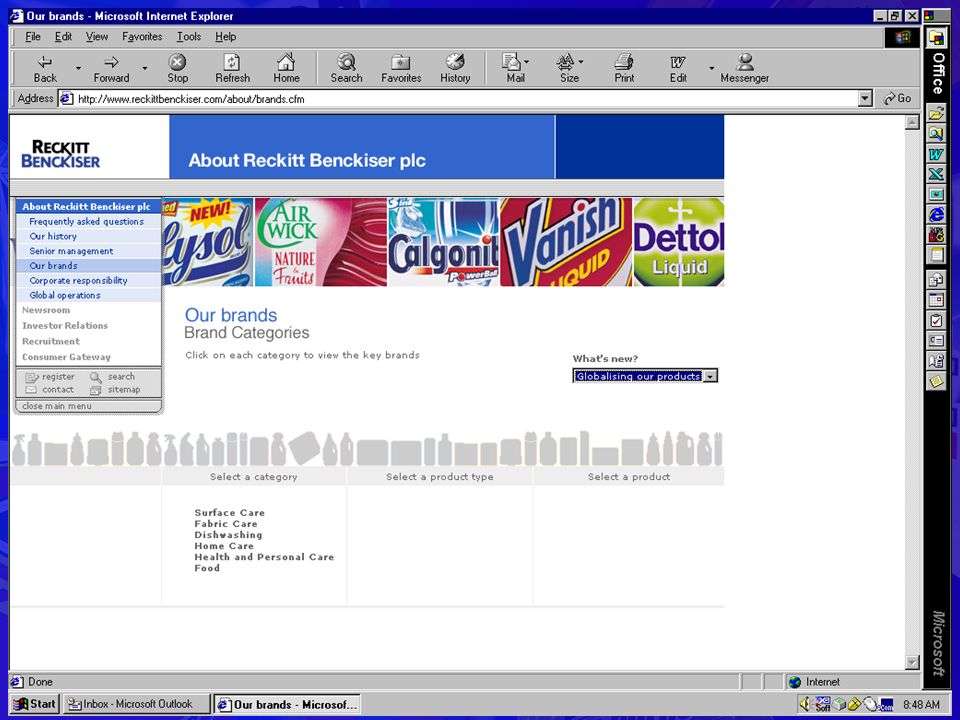The height and width of the screenshot is (720, 960).
Task: Click the vertical scrollbar down arrow
Action: 912,662
